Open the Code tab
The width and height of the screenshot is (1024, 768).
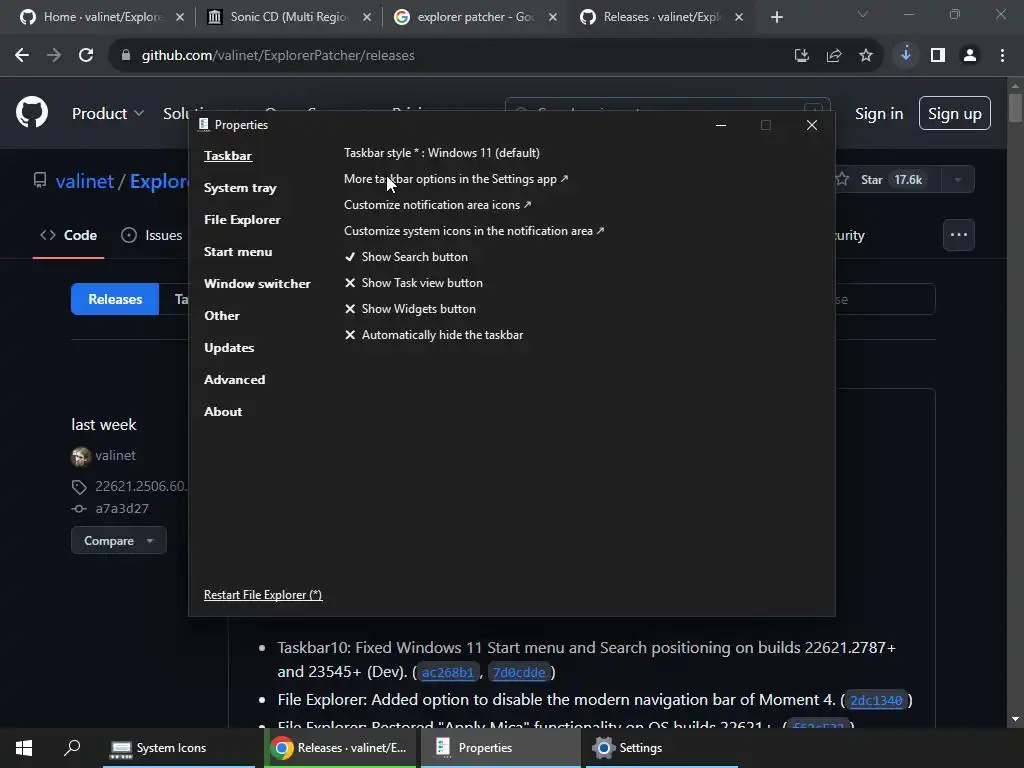point(69,235)
